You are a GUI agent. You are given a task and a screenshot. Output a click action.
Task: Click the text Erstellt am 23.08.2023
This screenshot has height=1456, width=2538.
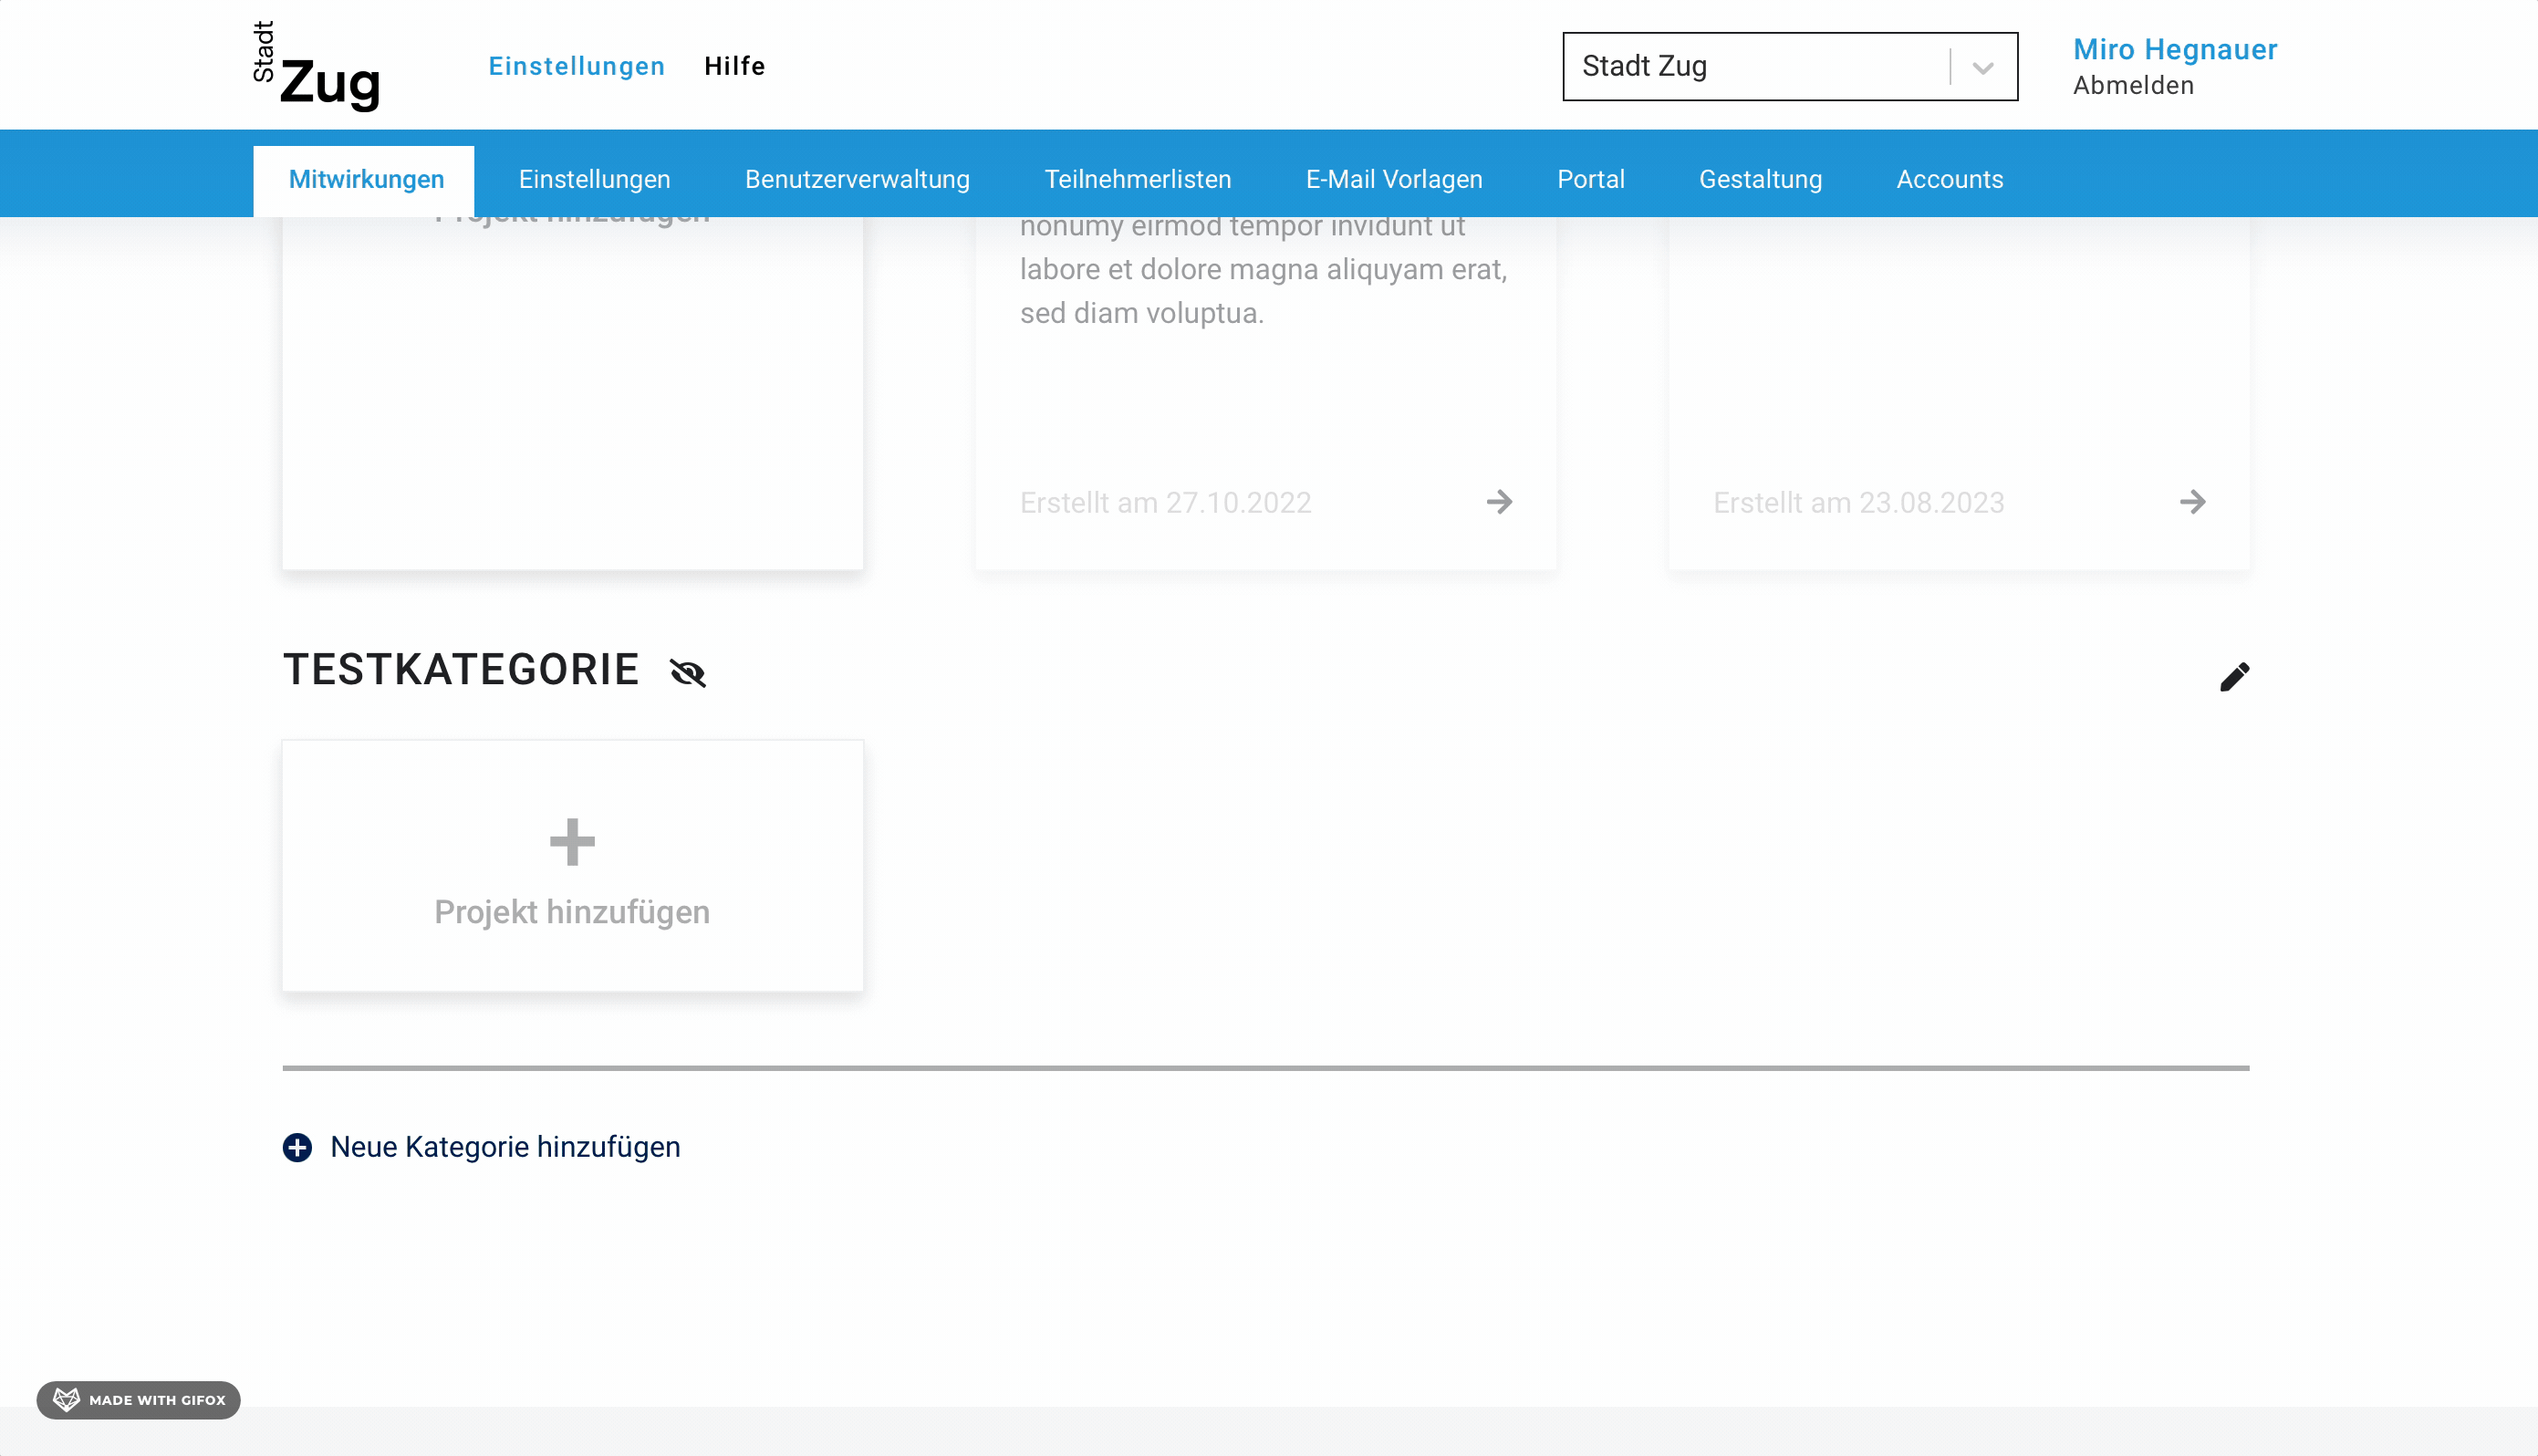coord(1859,503)
